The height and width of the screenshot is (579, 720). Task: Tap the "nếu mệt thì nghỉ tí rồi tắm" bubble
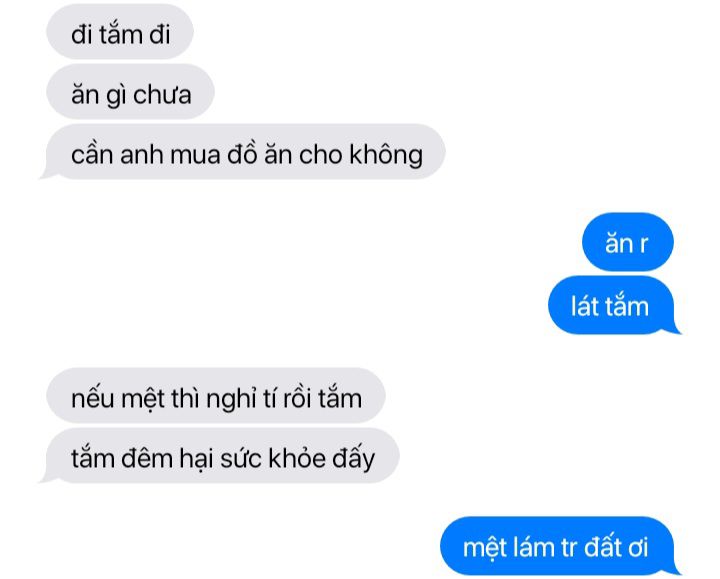pyautogui.click(x=216, y=395)
